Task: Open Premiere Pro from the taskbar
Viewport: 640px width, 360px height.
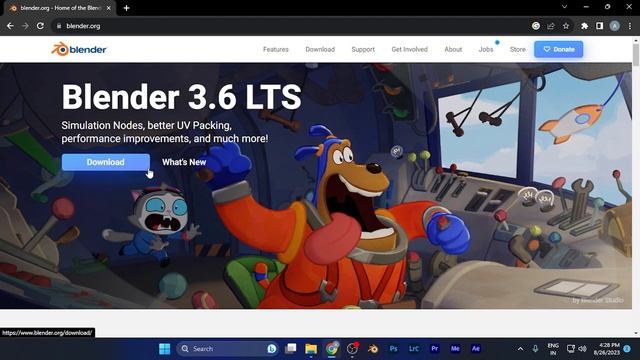Action: pos(435,349)
